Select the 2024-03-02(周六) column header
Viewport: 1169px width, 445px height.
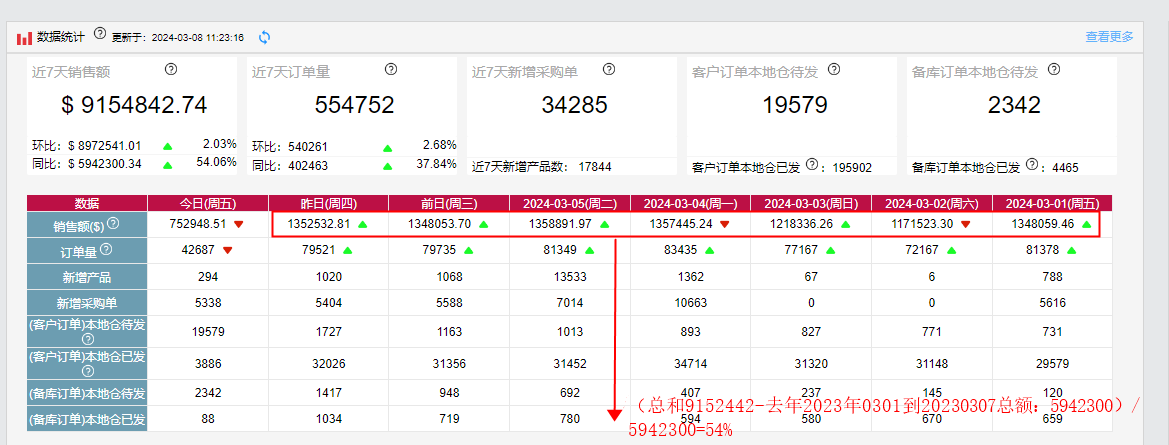coord(931,203)
